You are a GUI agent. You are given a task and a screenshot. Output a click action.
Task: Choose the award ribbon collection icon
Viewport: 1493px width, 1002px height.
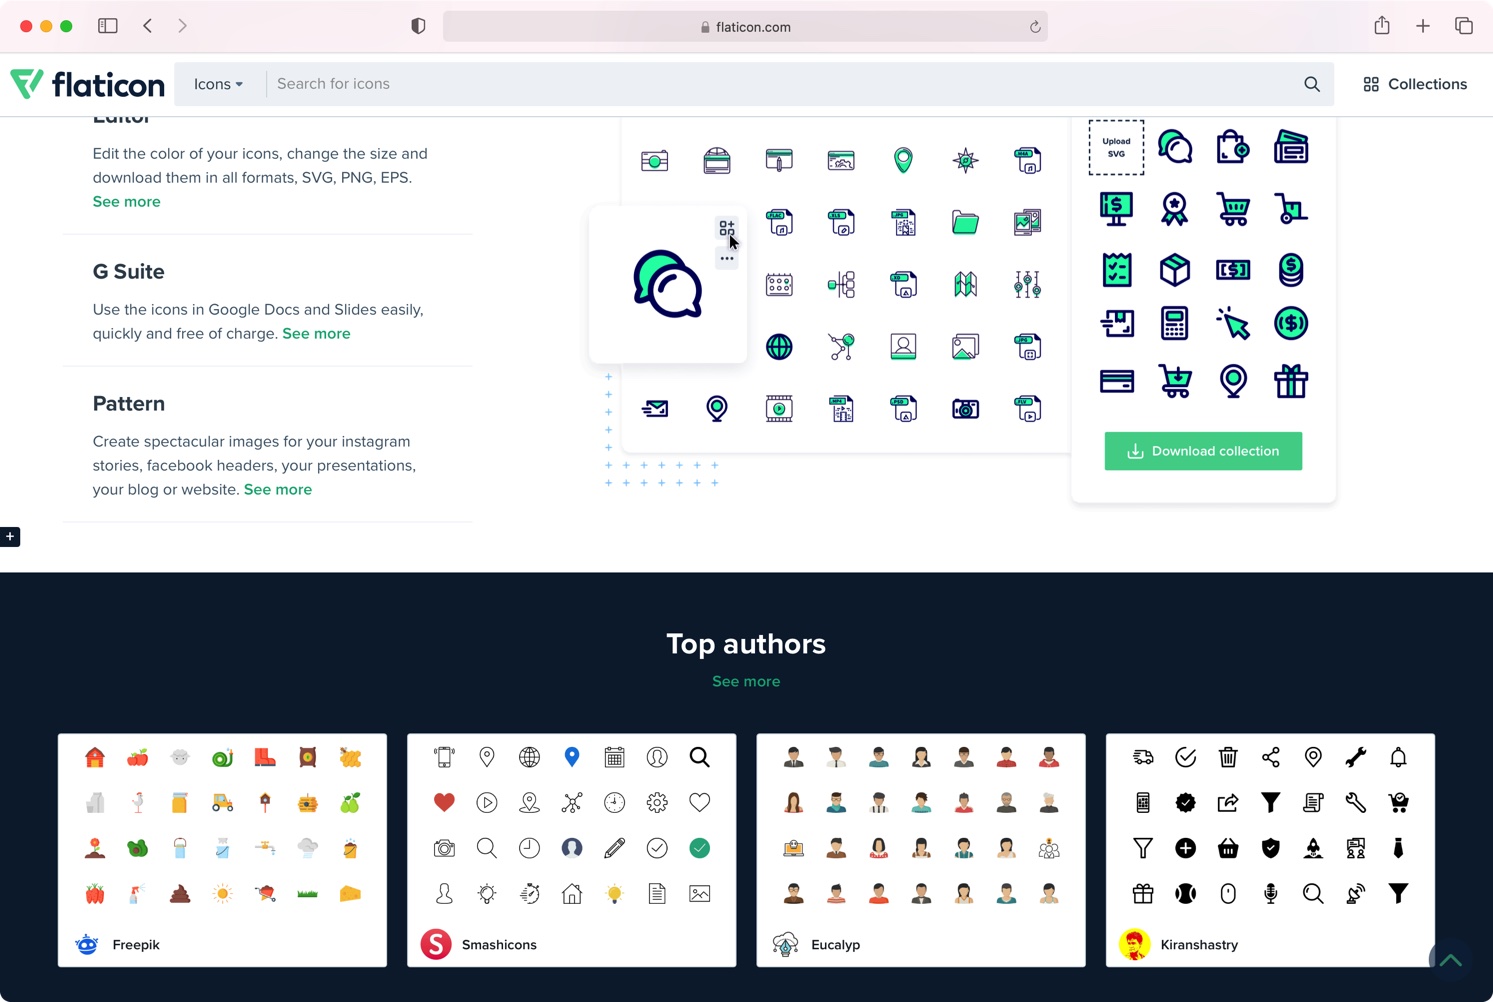click(1174, 208)
